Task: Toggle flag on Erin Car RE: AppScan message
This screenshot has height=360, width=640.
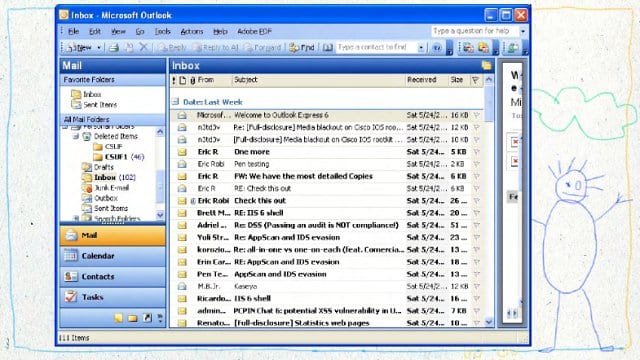Action: pyautogui.click(x=476, y=262)
